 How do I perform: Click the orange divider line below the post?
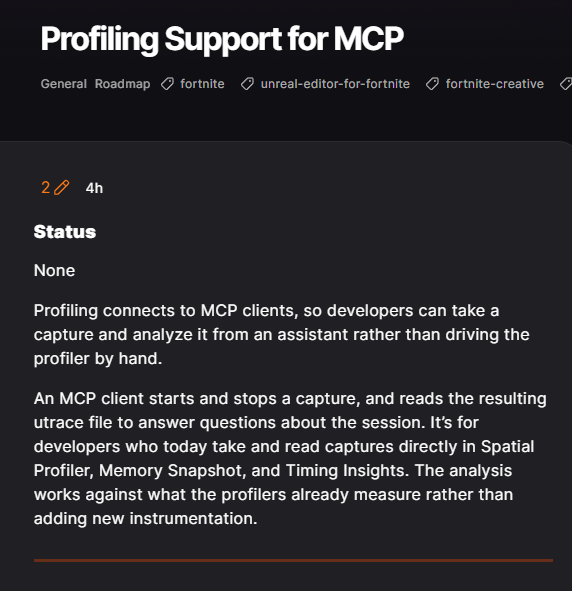[x=294, y=560]
